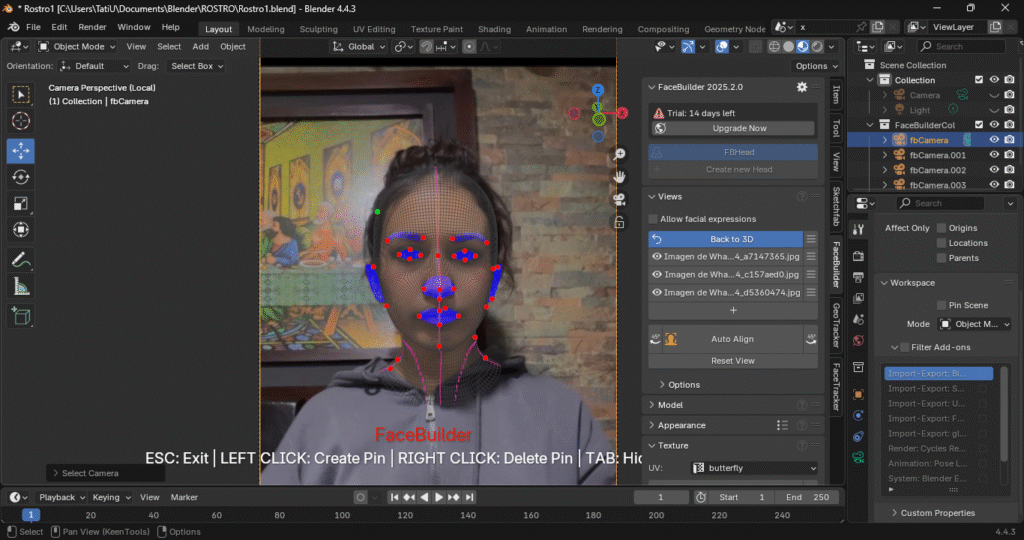This screenshot has width=1024, height=540.
Task: Open FaceBuilder settings gear icon
Action: point(801,87)
